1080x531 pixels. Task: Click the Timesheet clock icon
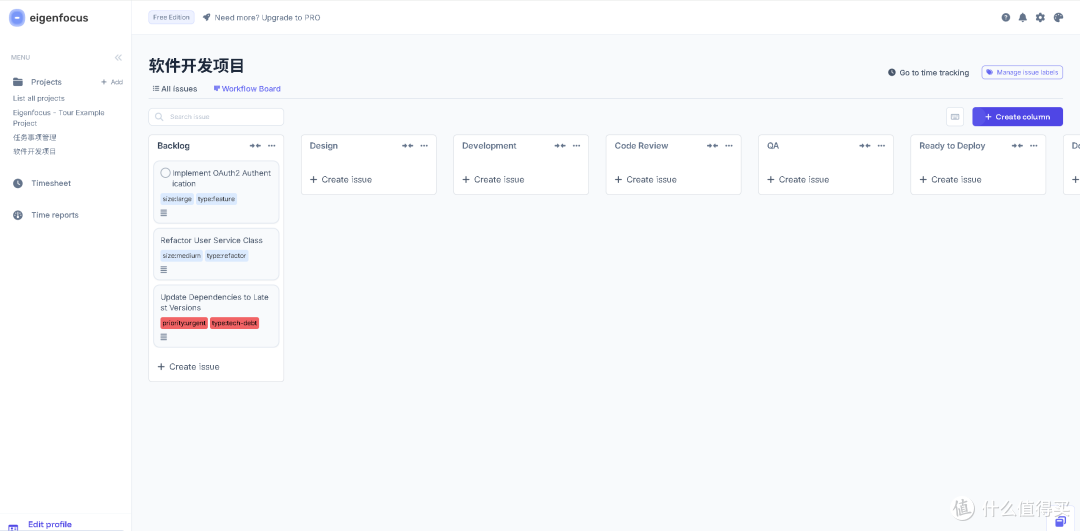[x=18, y=183]
